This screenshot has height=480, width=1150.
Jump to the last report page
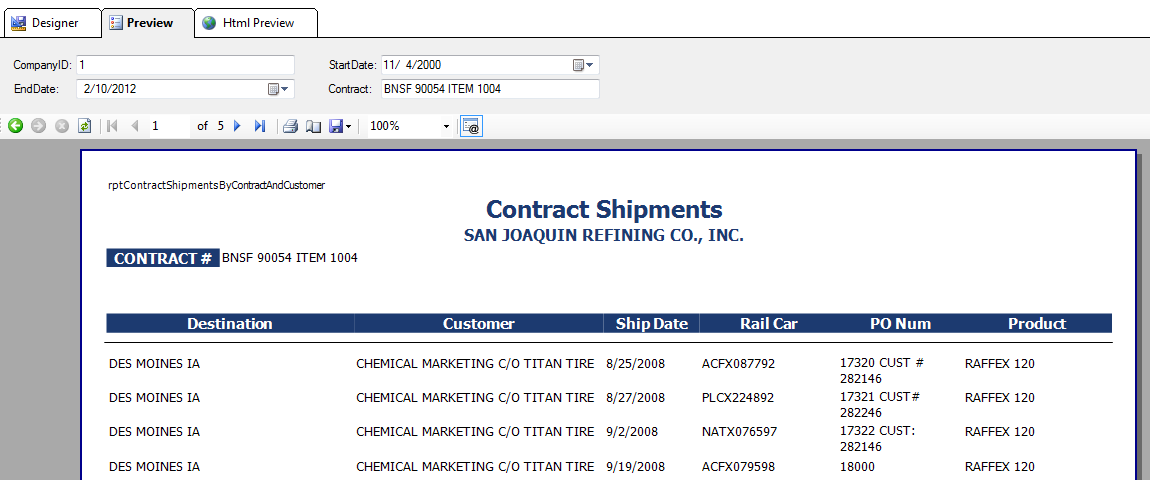260,126
